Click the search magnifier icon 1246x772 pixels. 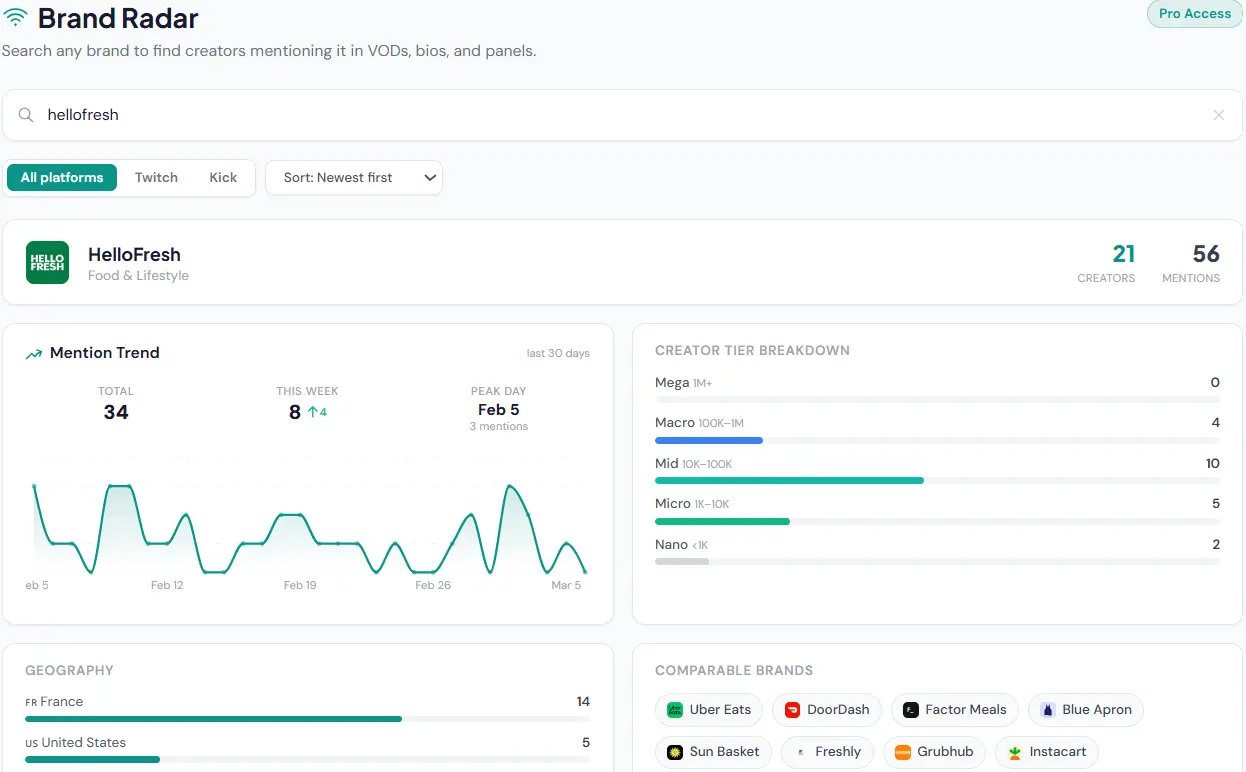26,114
